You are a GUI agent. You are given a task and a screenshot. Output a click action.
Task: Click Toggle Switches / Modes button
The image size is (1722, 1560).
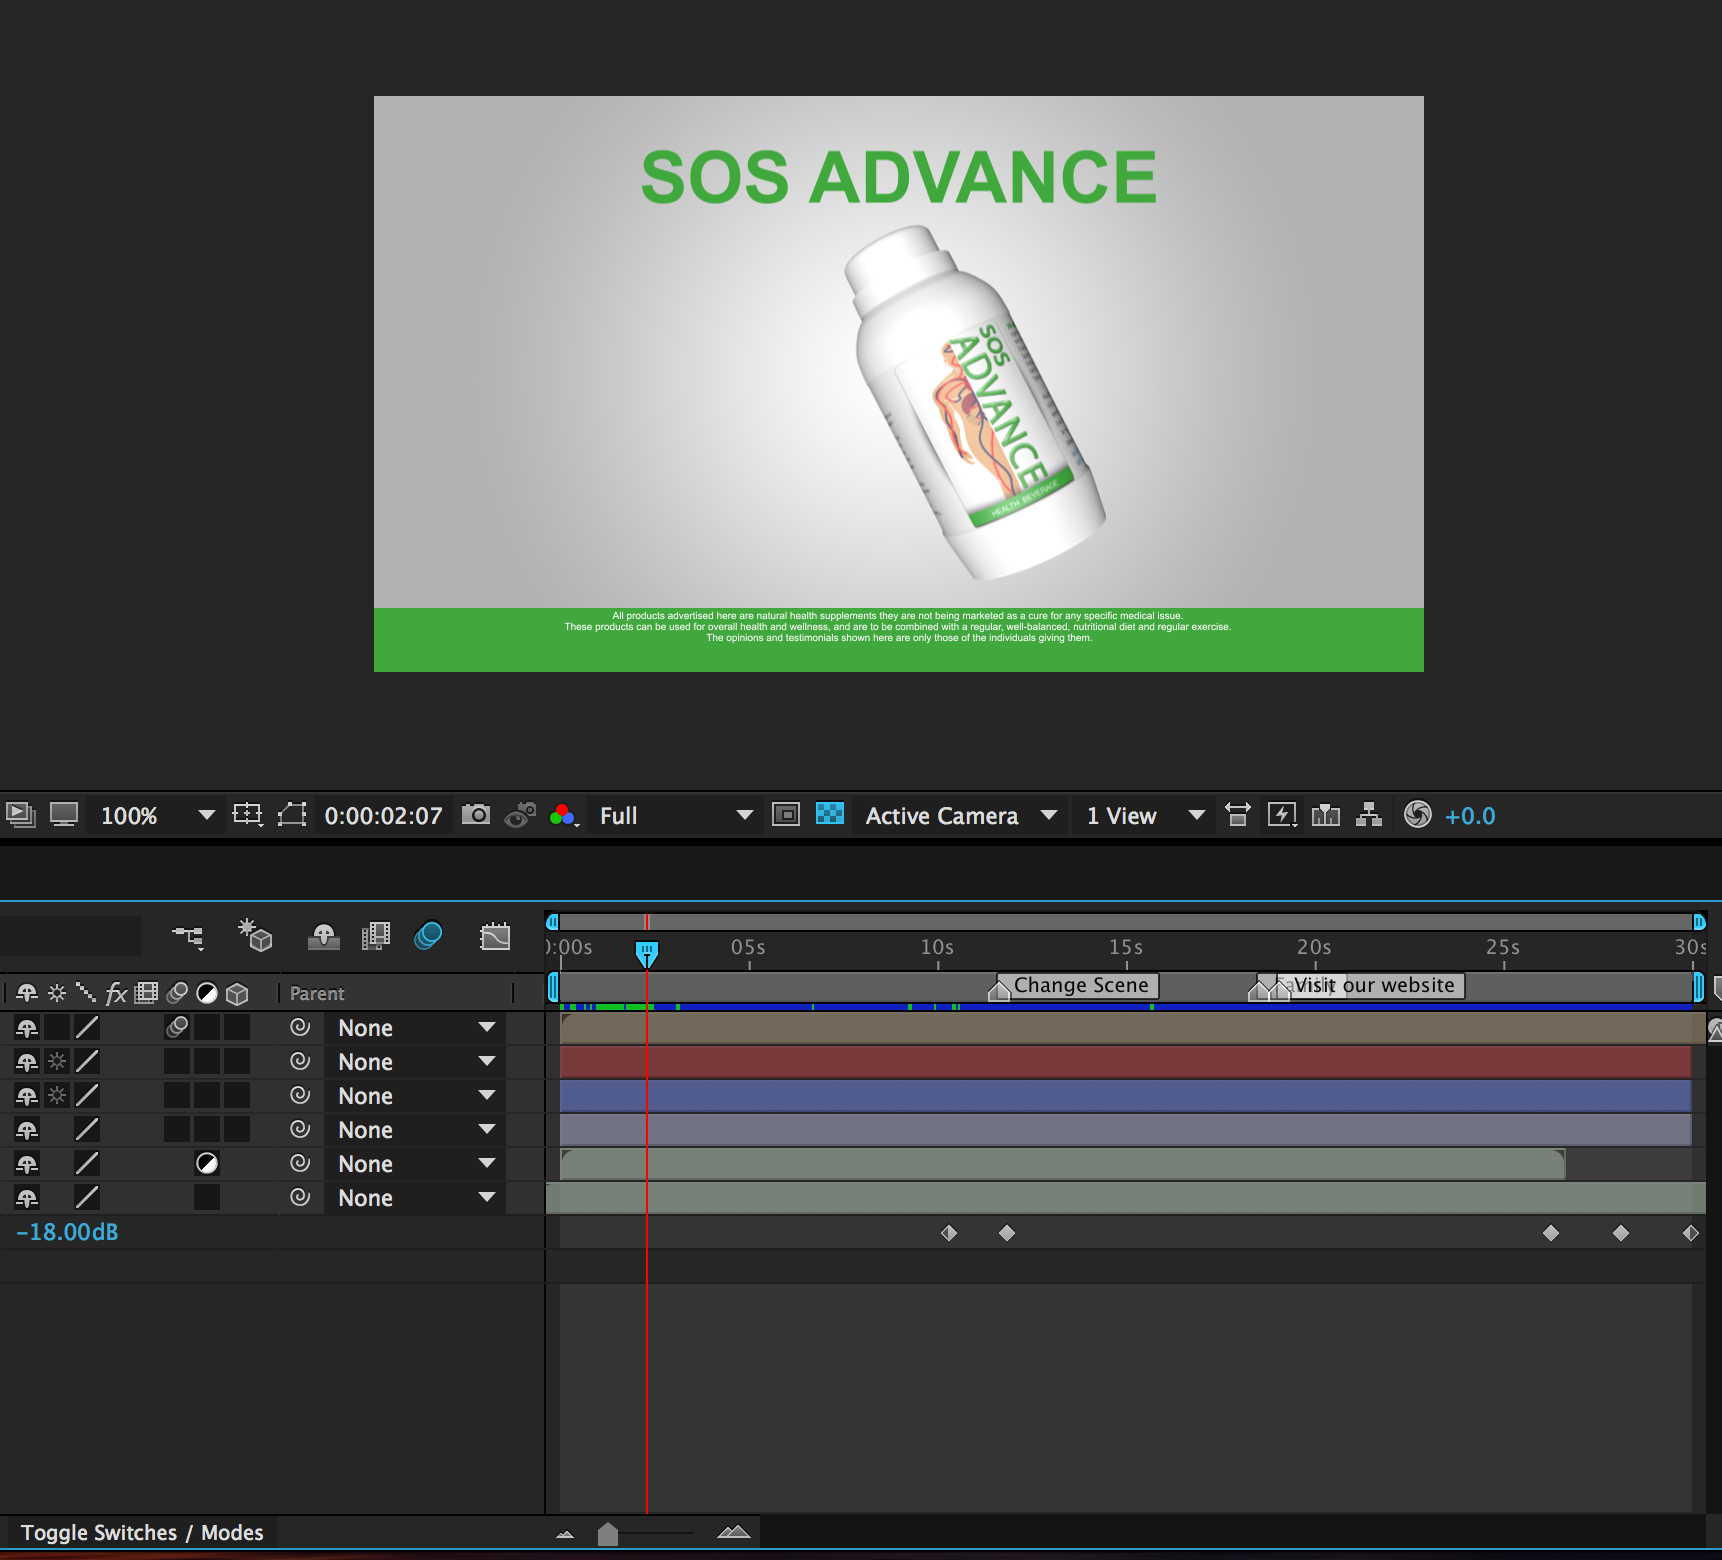(142, 1533)
